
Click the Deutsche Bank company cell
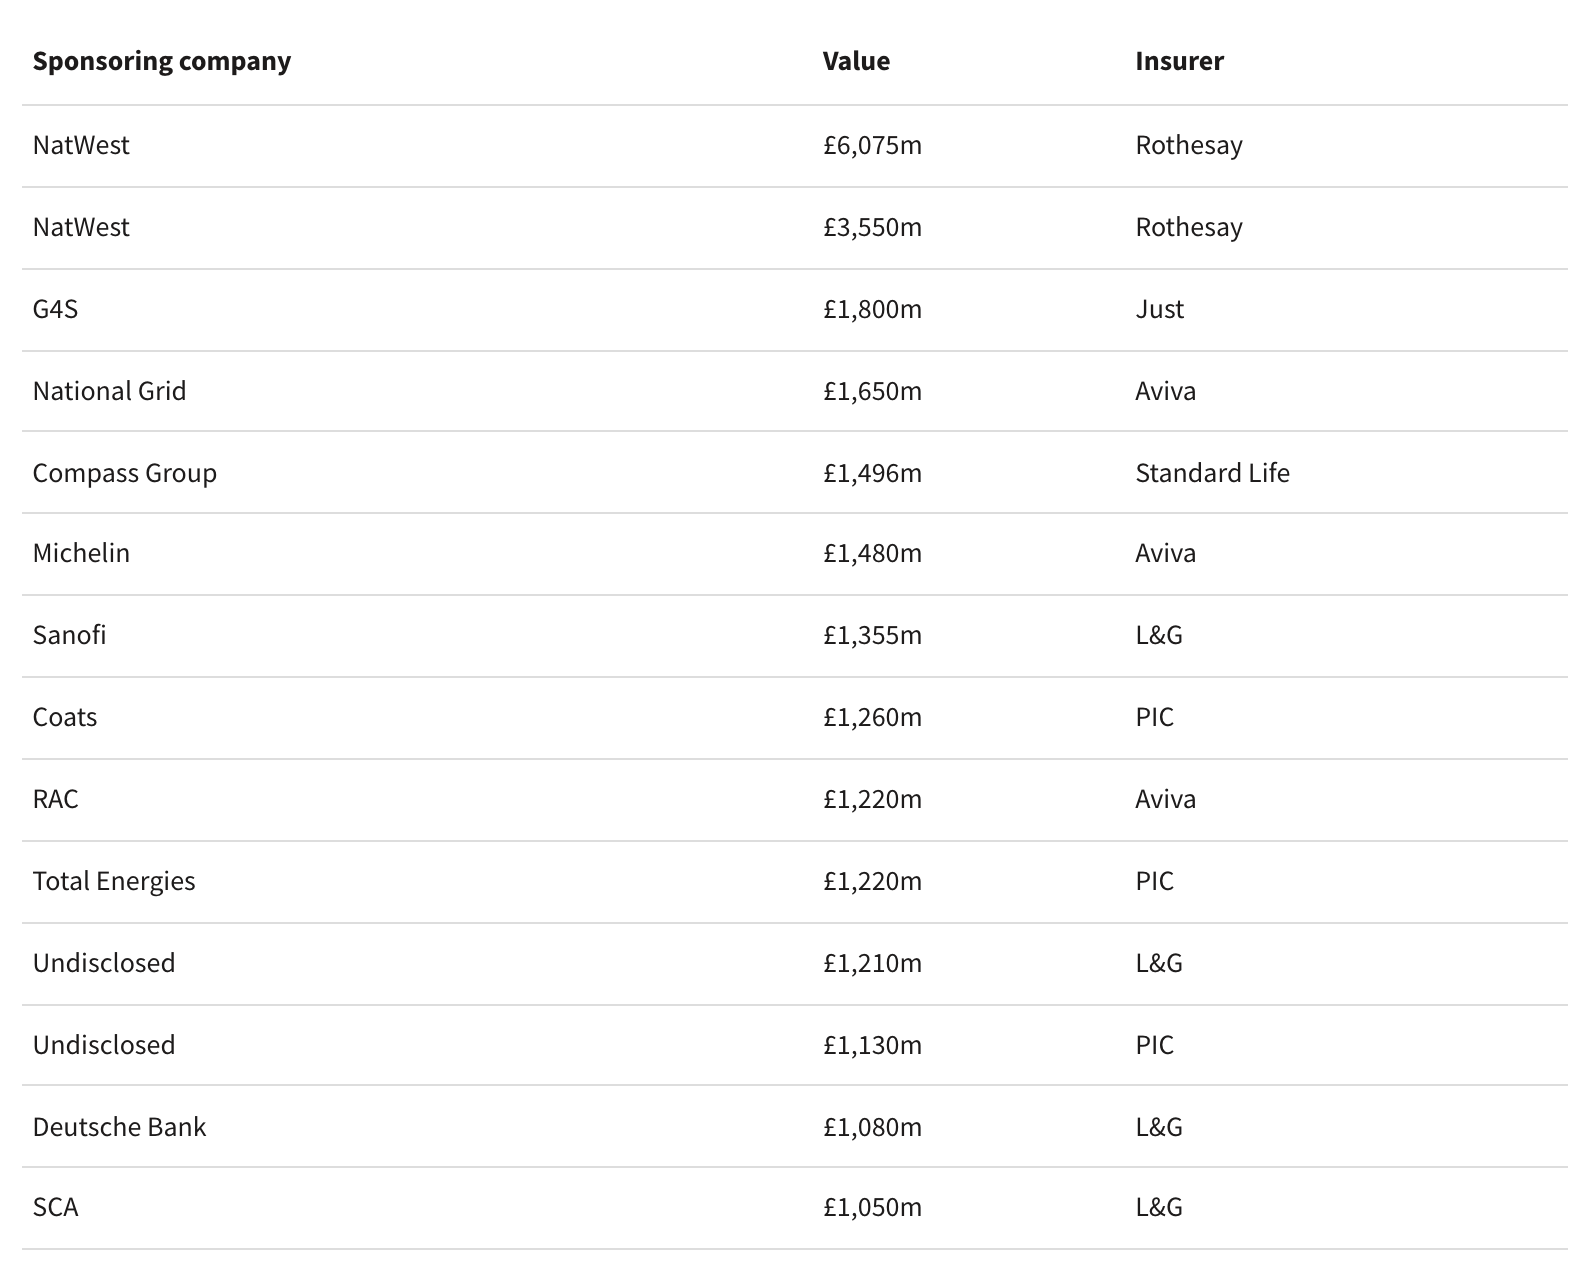tap(119, 1127)
